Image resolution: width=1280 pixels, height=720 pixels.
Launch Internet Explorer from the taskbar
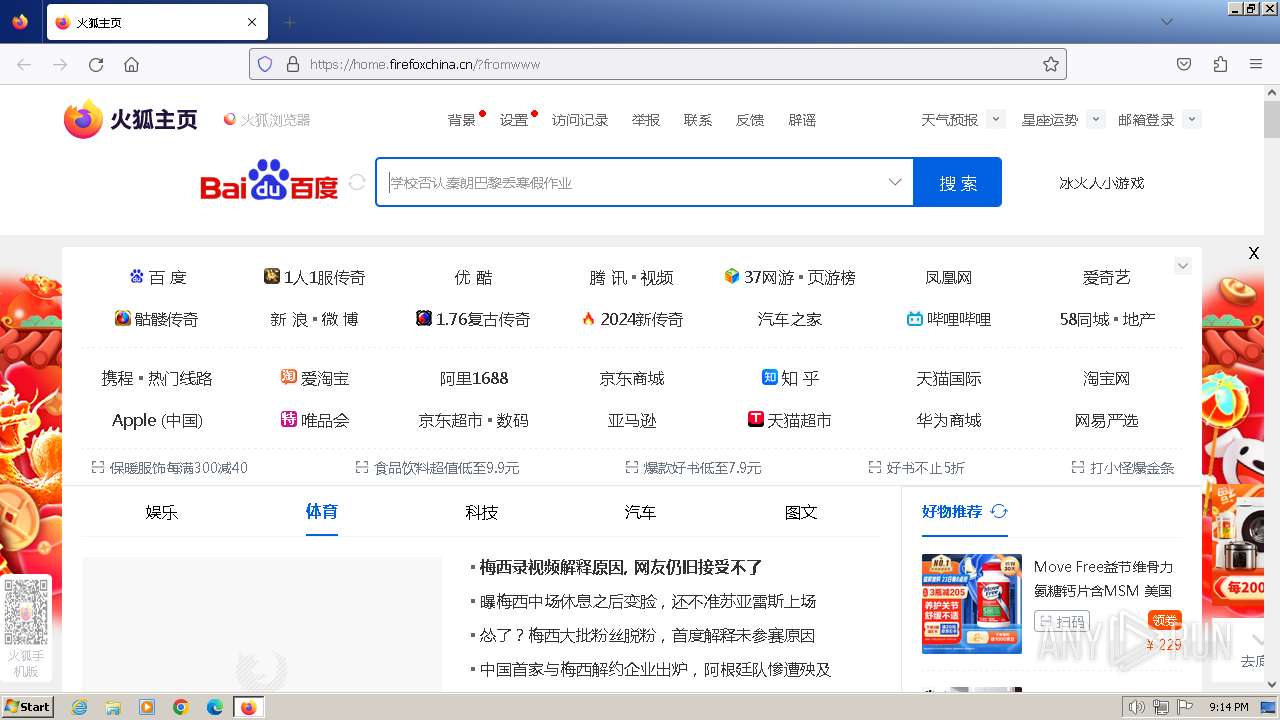(79, 707)
